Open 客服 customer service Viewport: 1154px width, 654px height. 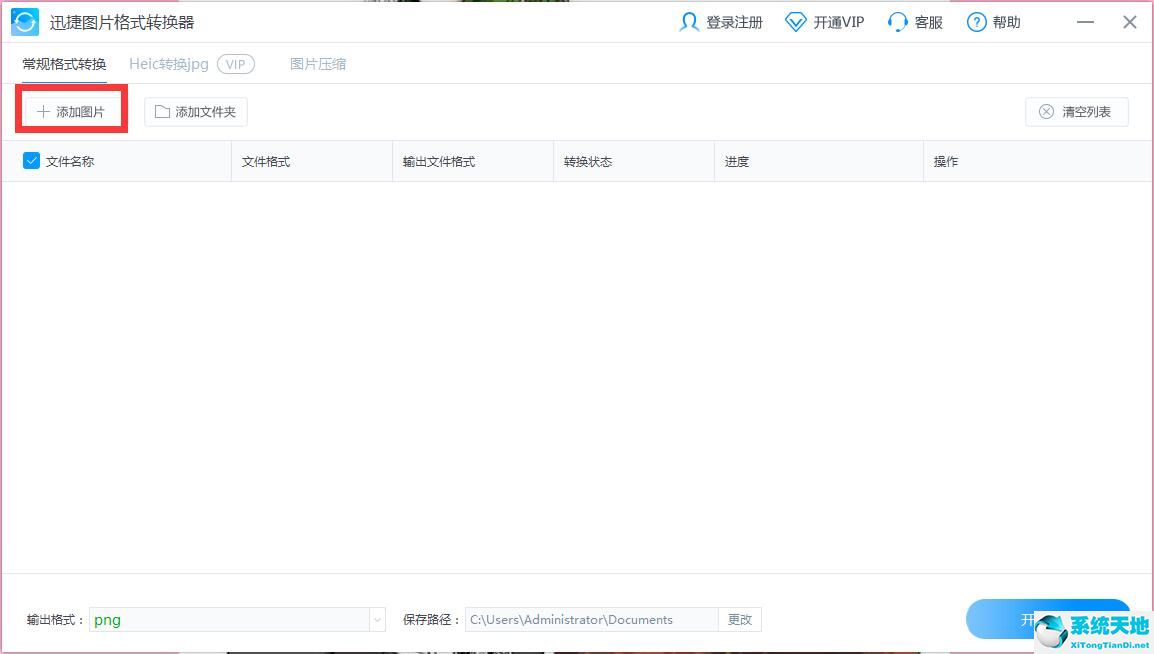point(915,22)
